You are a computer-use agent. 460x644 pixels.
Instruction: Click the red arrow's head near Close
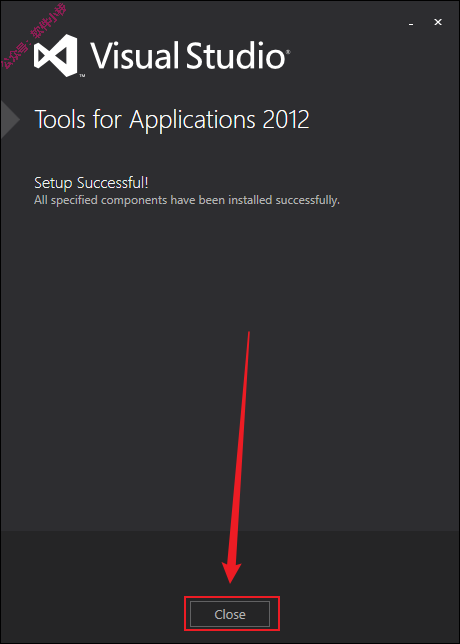coord(230,572)
